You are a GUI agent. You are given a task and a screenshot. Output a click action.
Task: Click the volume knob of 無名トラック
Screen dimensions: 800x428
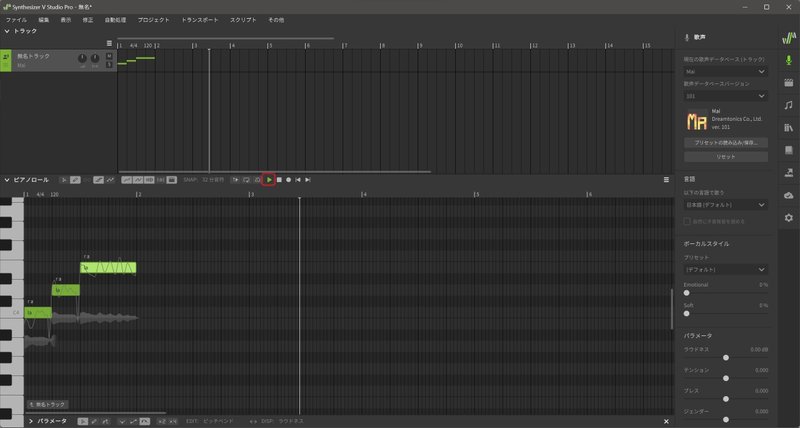(82, 59)
